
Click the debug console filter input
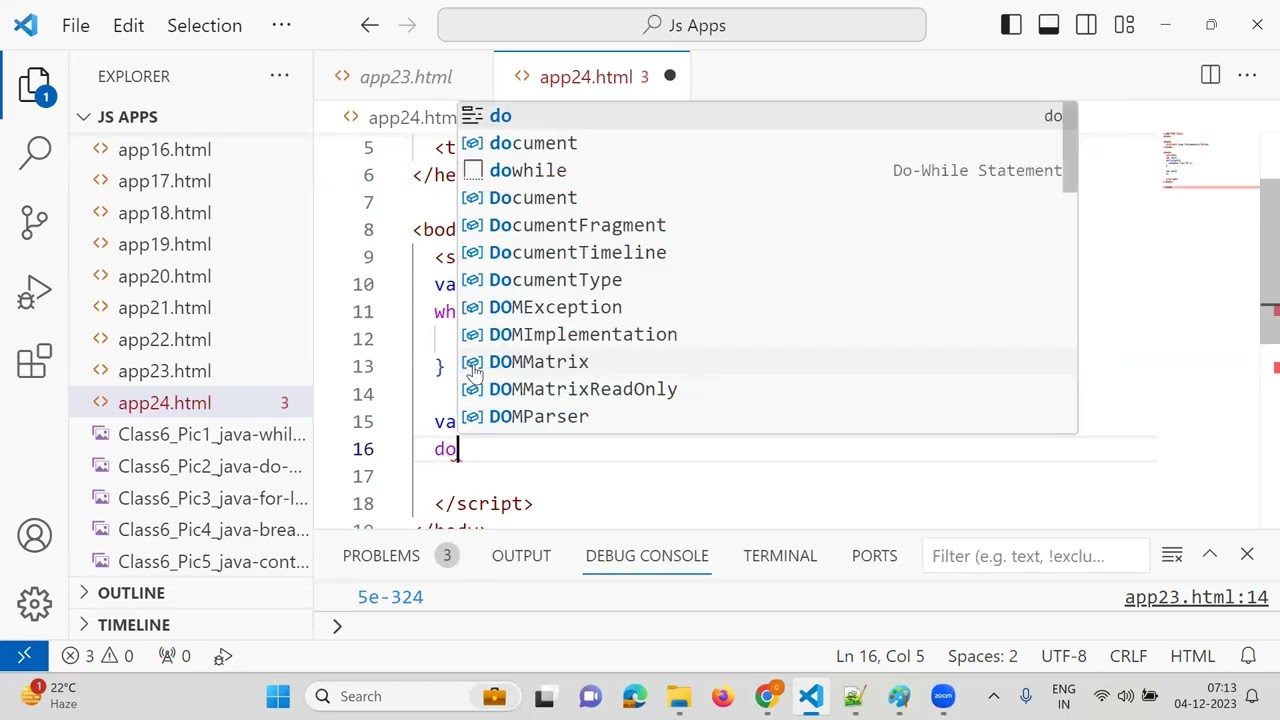tap(1034, 556)
